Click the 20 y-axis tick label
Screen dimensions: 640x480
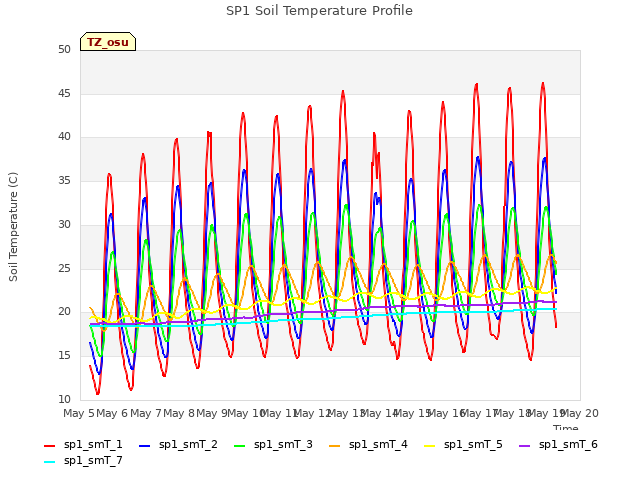coord(64,312)
